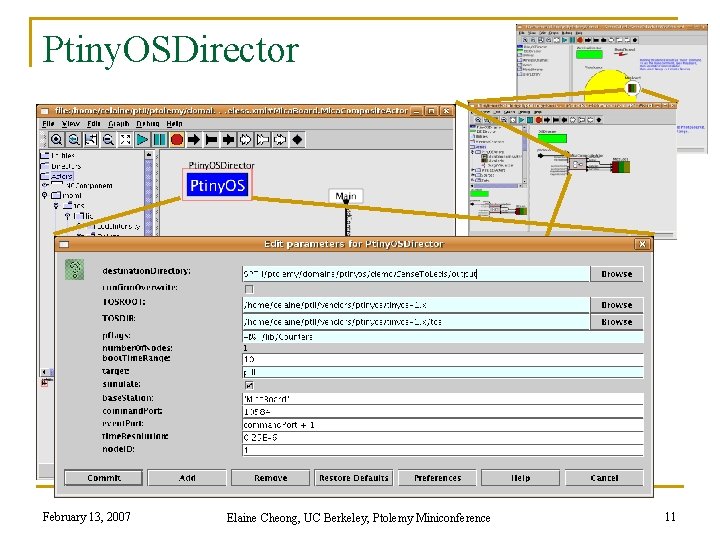
Task: Click the green director box in the top-right thumbnail window
Action: pyautogui.click(x=589, y=54)
